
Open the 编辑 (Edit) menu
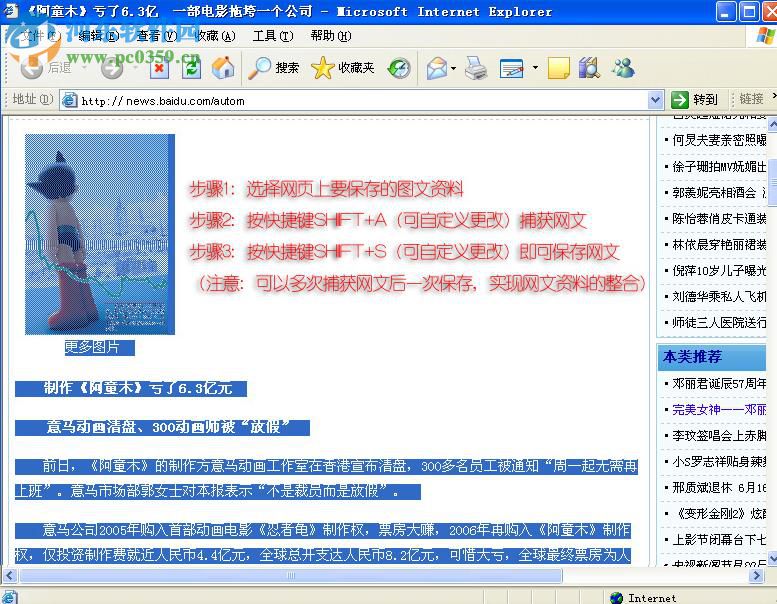[x=99, y=36]
